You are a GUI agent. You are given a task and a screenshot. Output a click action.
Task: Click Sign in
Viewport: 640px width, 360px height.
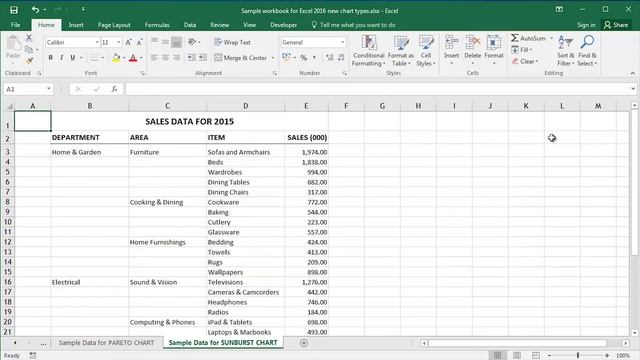tap(586, 25)
